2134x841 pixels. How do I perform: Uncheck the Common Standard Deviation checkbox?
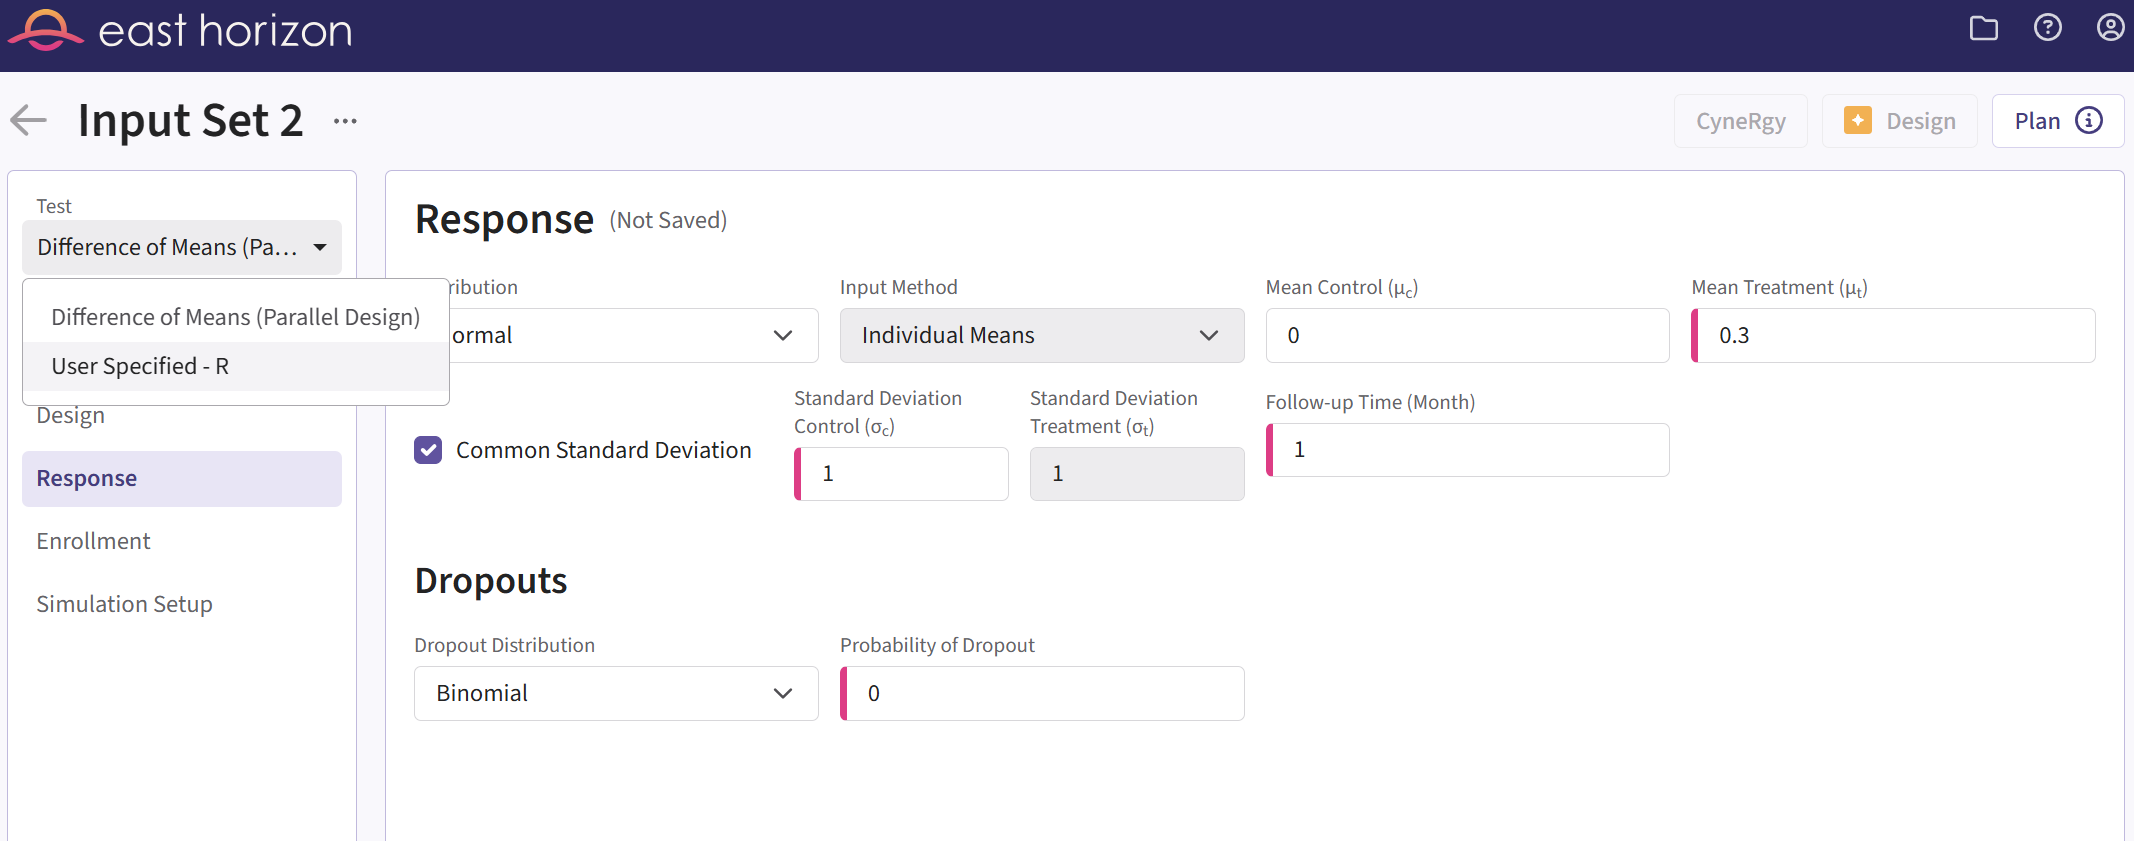tap(428, 450)
